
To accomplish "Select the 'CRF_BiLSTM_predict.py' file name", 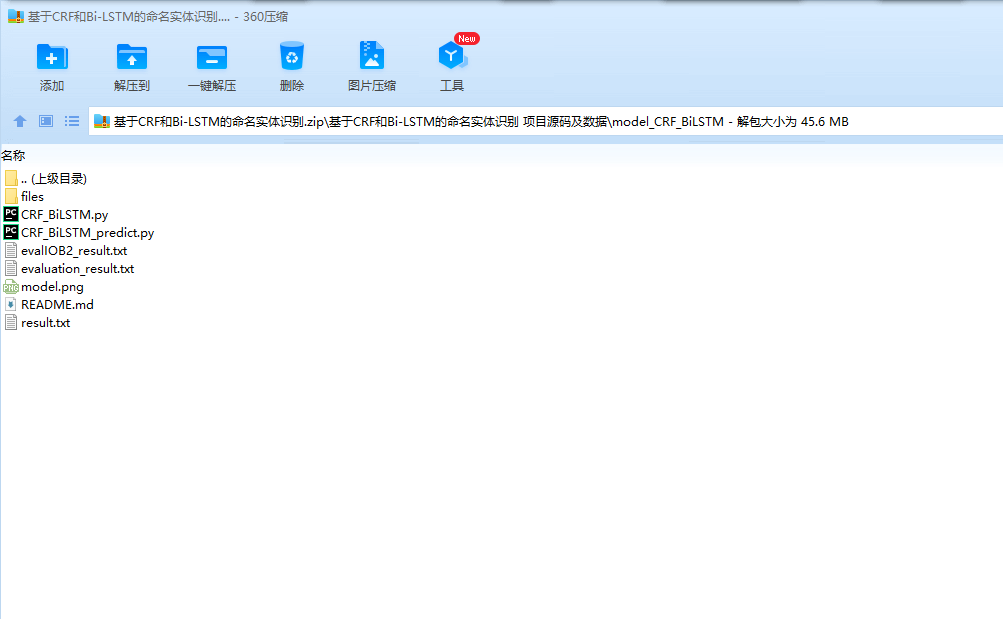I will click(88, 233).
